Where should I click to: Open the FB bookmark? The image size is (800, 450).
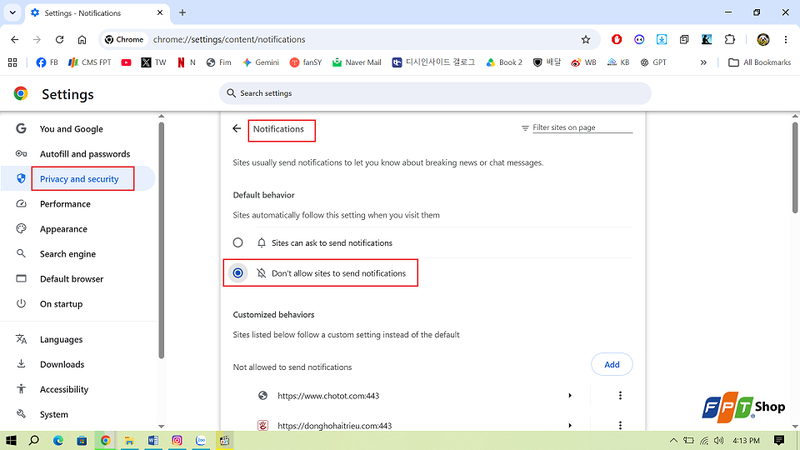pyautogui.click(x=47, y=62)
